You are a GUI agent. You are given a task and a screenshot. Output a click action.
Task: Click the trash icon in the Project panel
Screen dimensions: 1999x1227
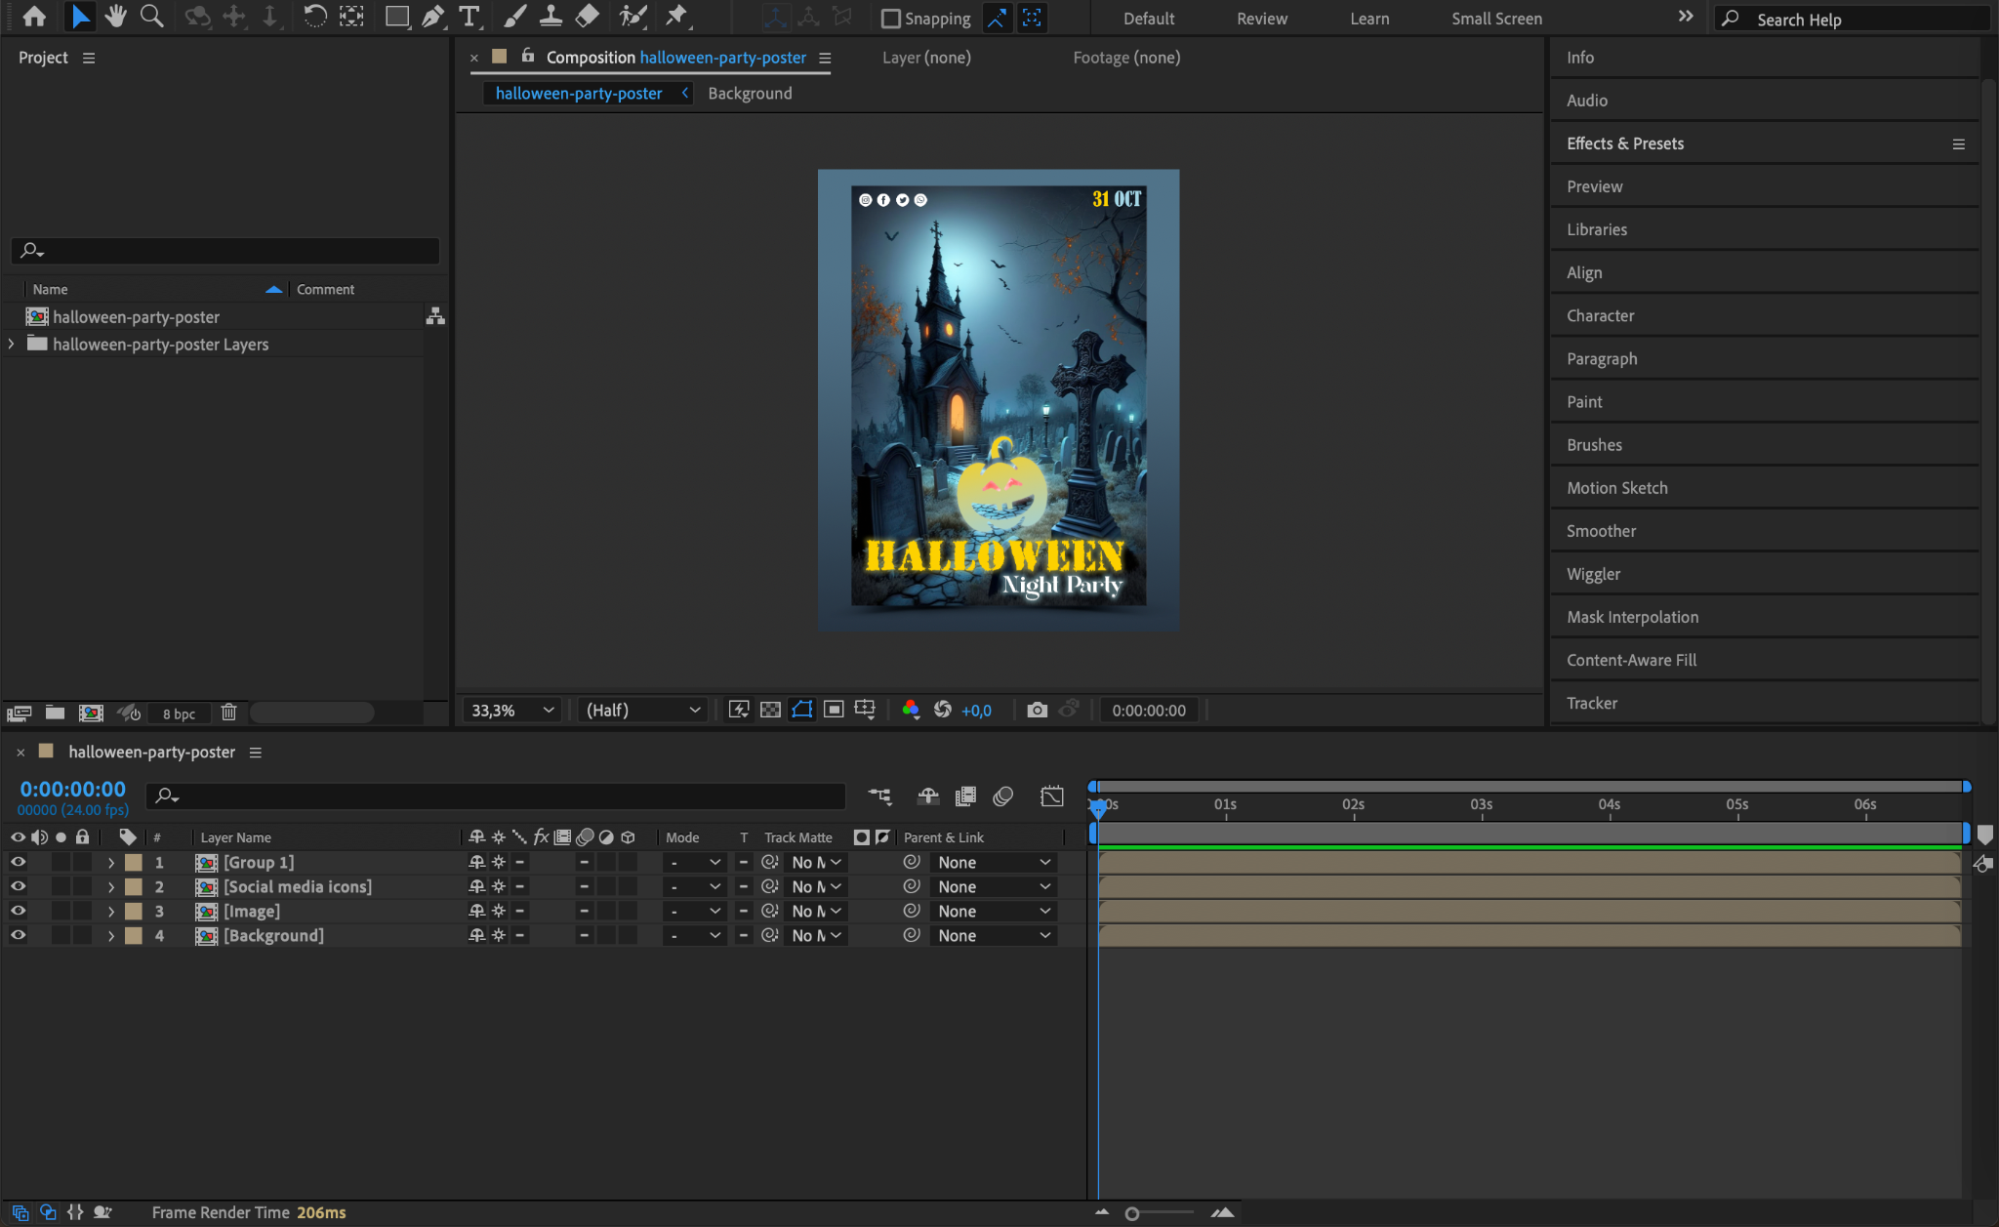[229, 712]
